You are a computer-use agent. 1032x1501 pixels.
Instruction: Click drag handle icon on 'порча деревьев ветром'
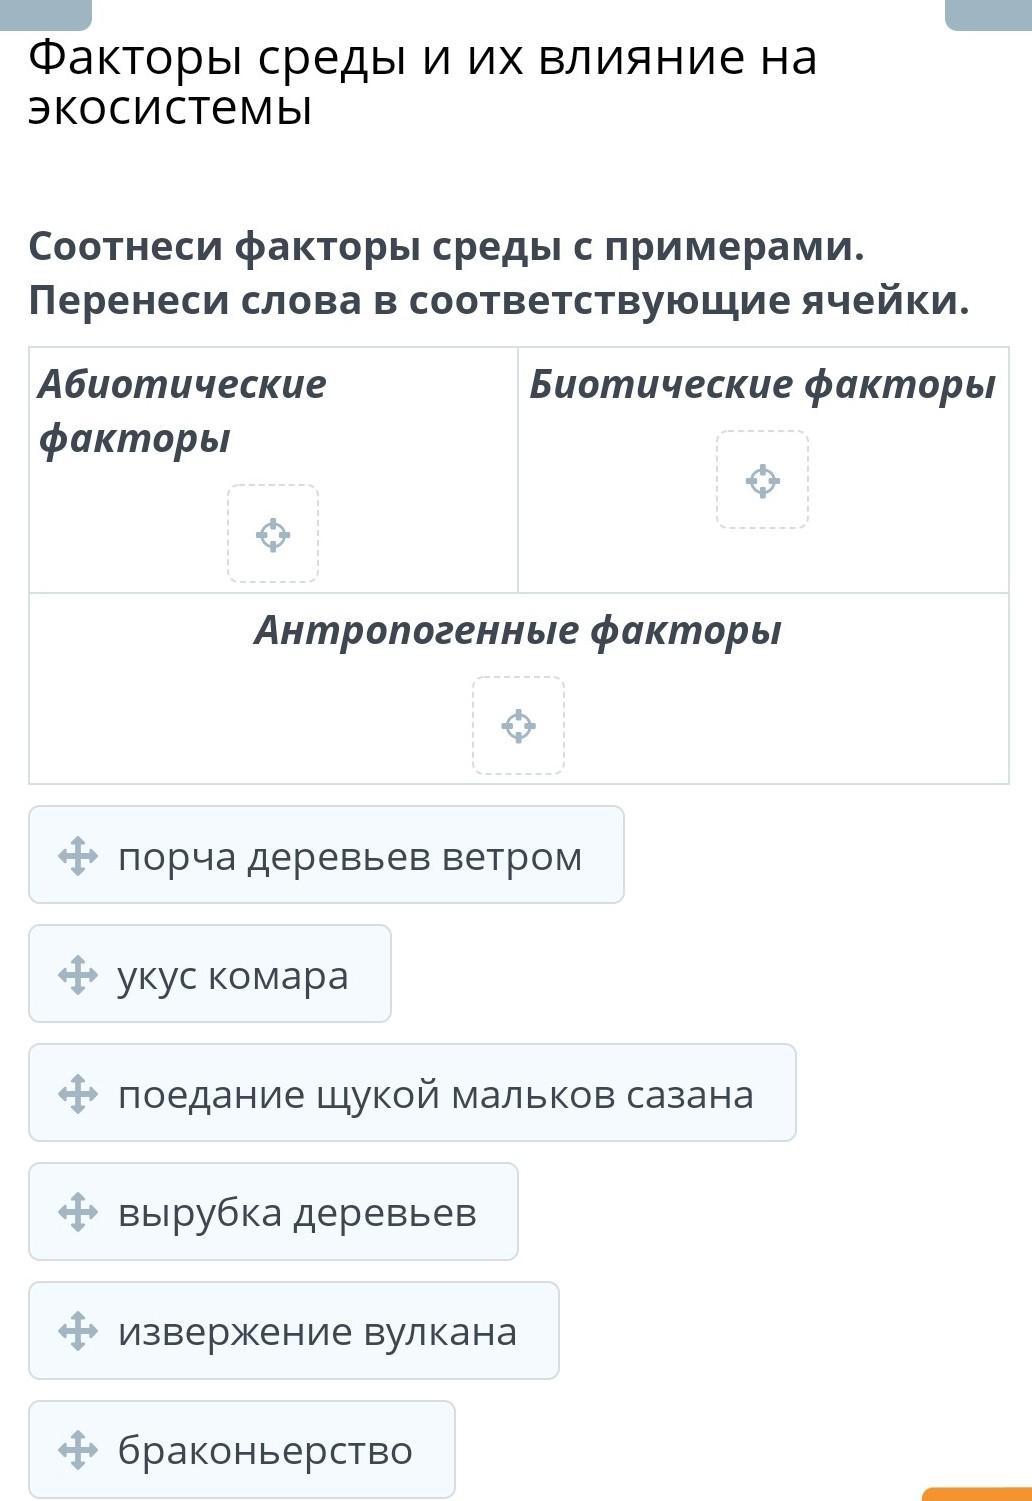78,857
